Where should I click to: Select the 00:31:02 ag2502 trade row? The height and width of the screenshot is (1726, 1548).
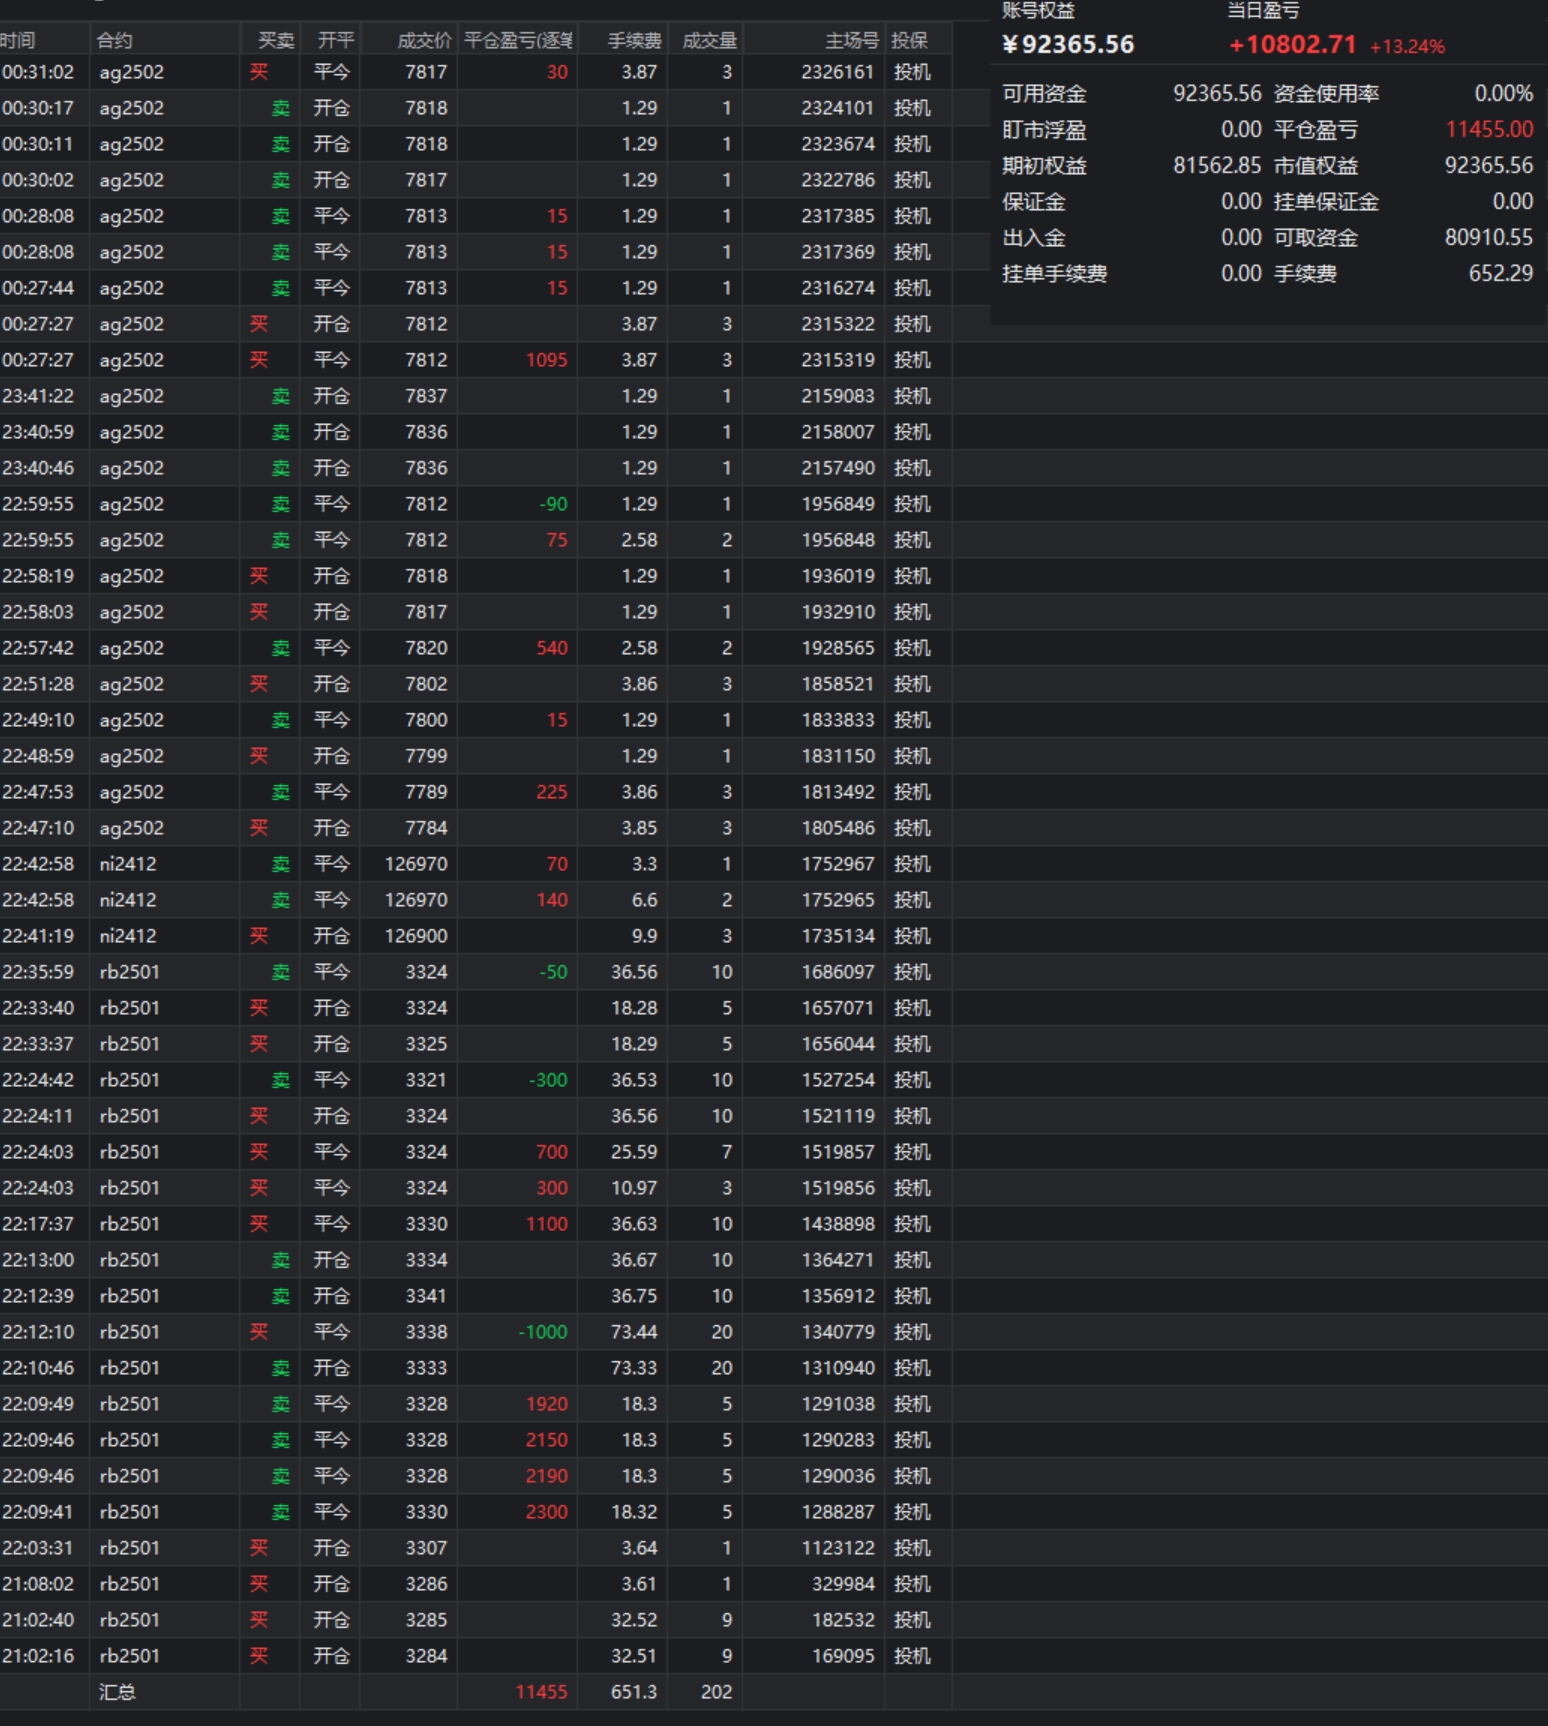131,72
